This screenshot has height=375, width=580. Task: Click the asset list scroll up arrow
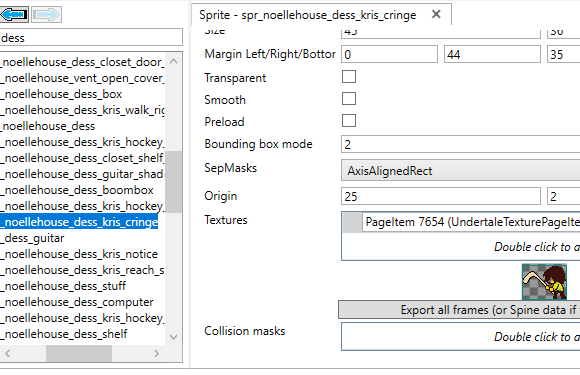[x=173, y=61]
